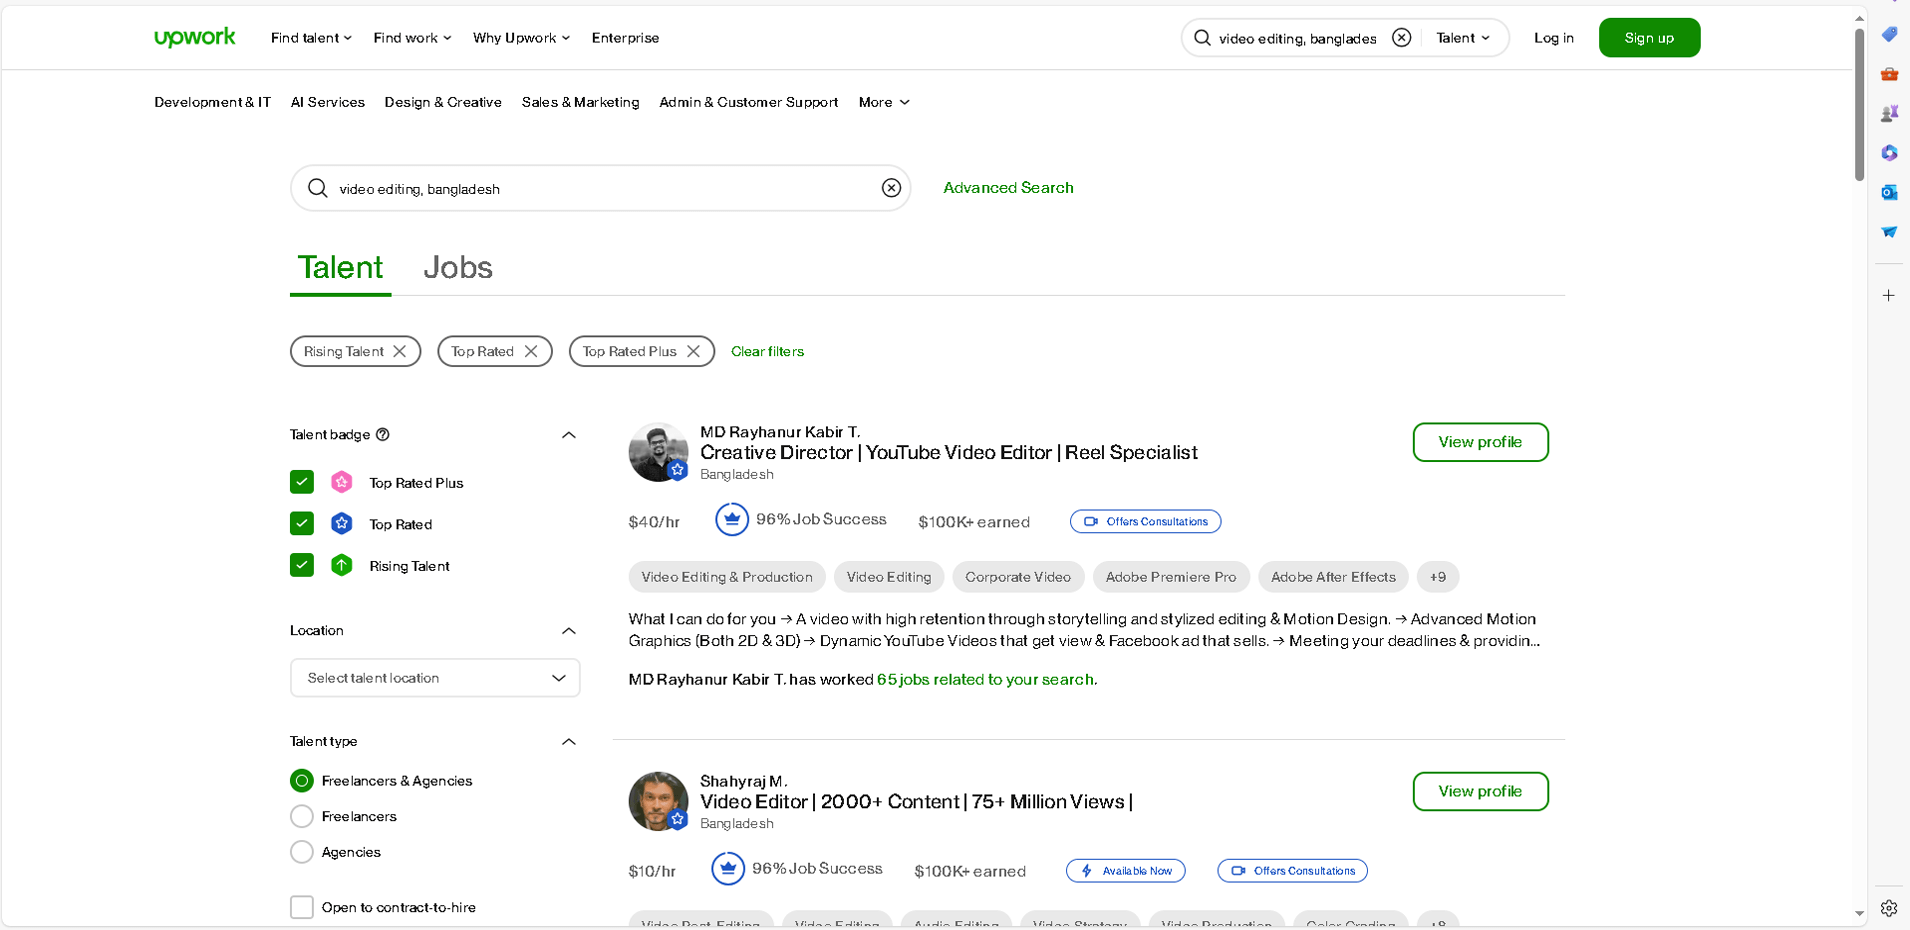Uncheck the Top Rated checkbox
Screen dimensions: 1910x930
coord(302,523)
